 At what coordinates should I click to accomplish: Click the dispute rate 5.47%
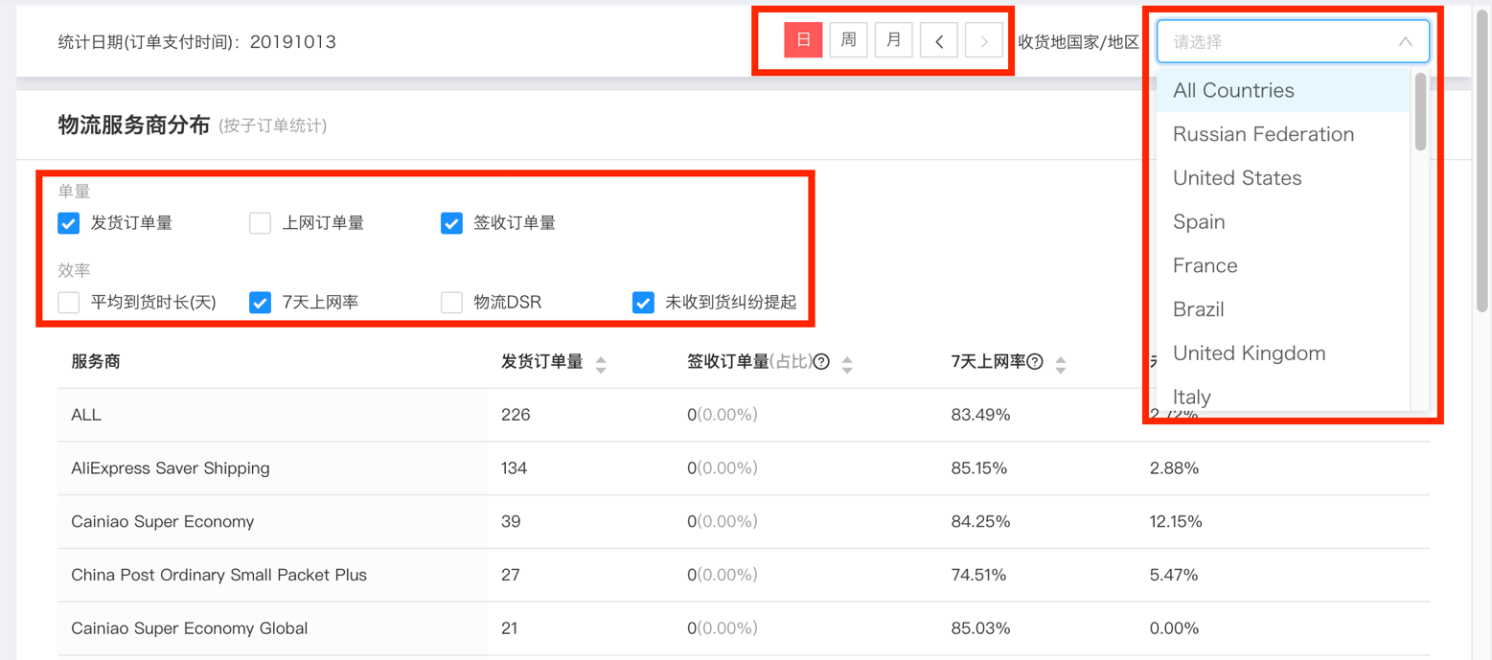(x=1174, y=575)
